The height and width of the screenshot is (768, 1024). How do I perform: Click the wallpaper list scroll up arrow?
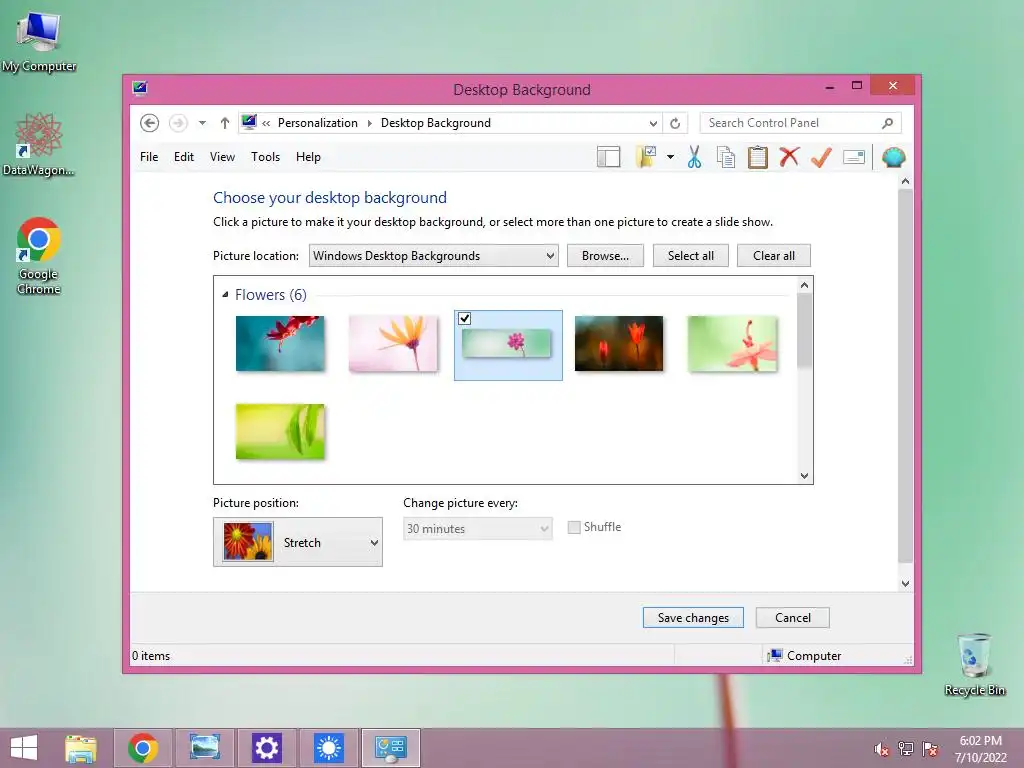pyautogui.click(x=805, y=285)
